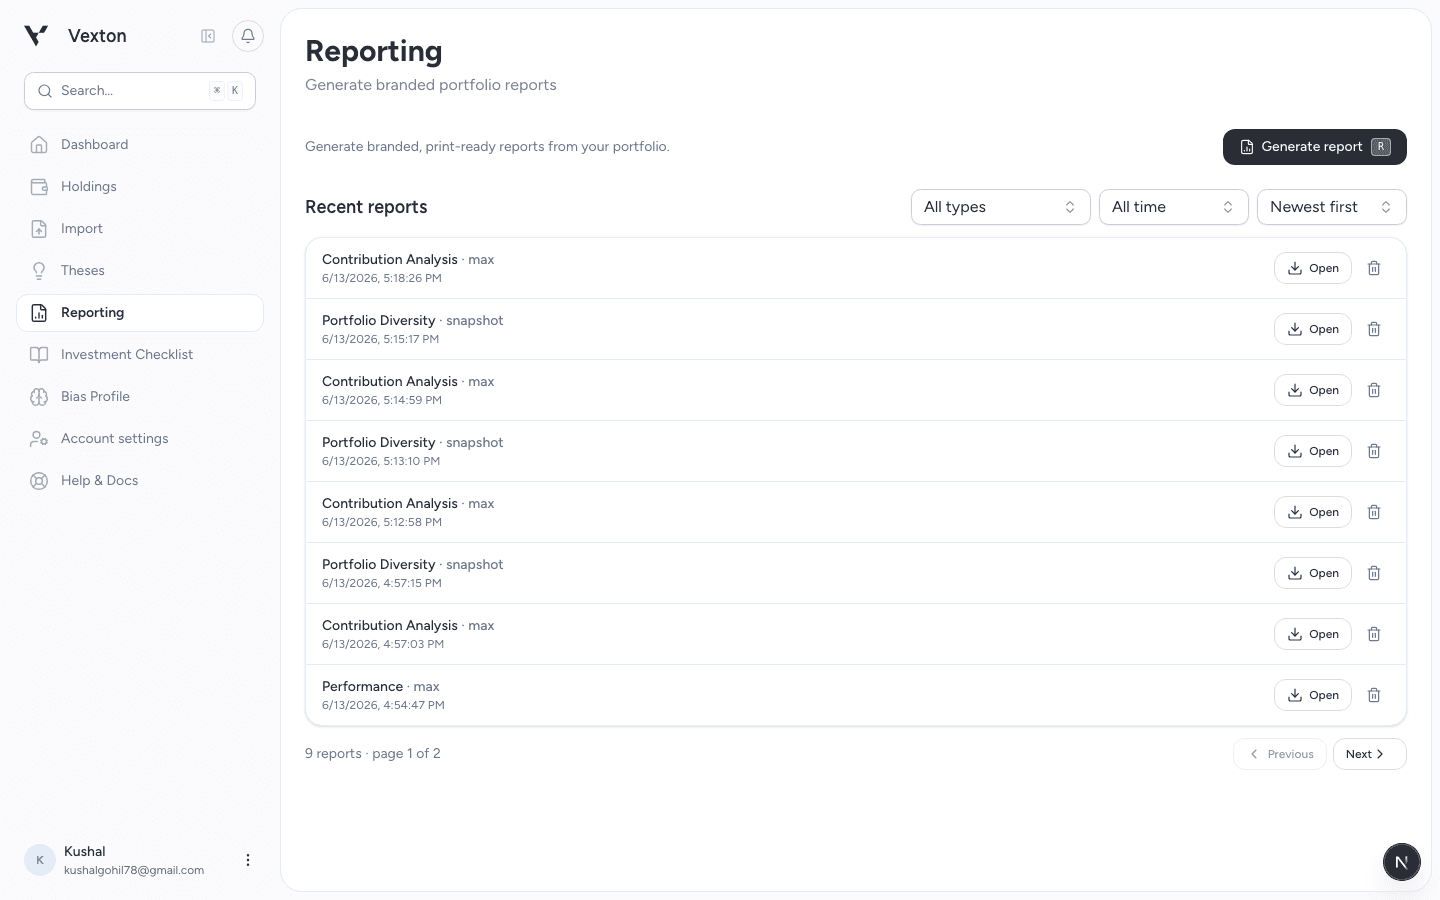Open the Newest first sort dropdown
1440x900 pixels.
pyautogui.click(x=1331, y=207)
